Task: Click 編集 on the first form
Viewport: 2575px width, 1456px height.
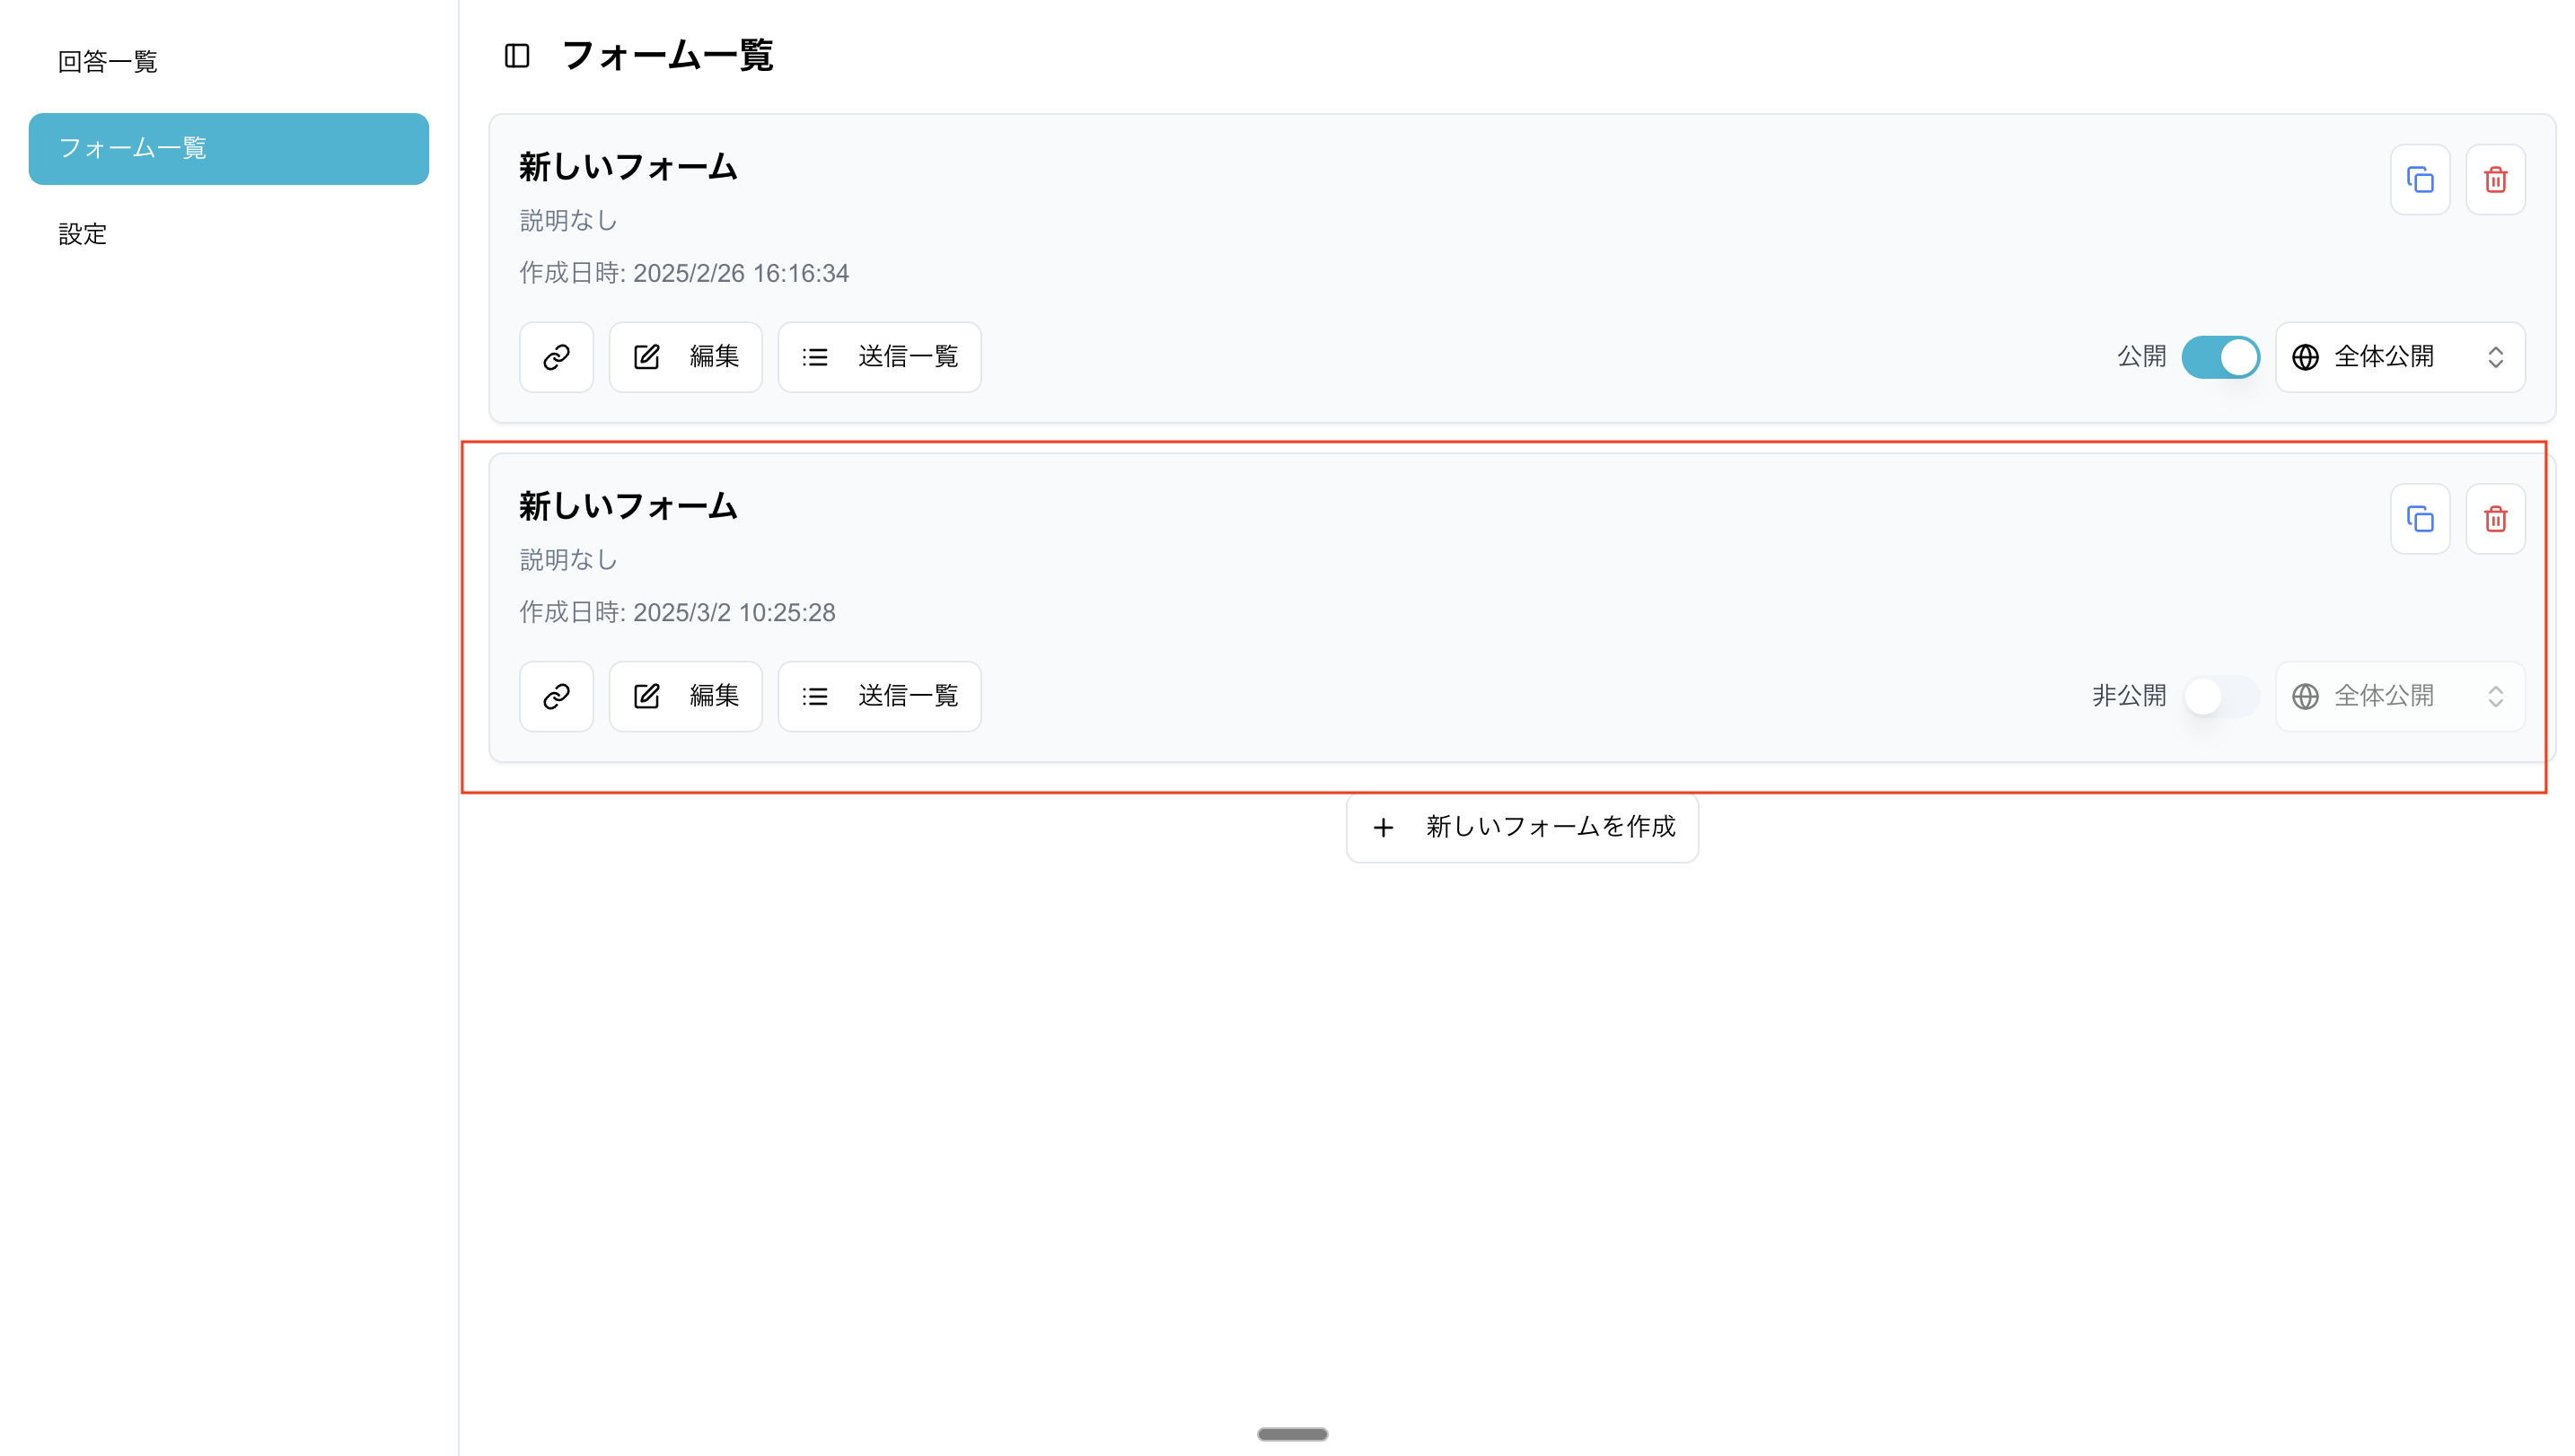Action: pos(686,357)
